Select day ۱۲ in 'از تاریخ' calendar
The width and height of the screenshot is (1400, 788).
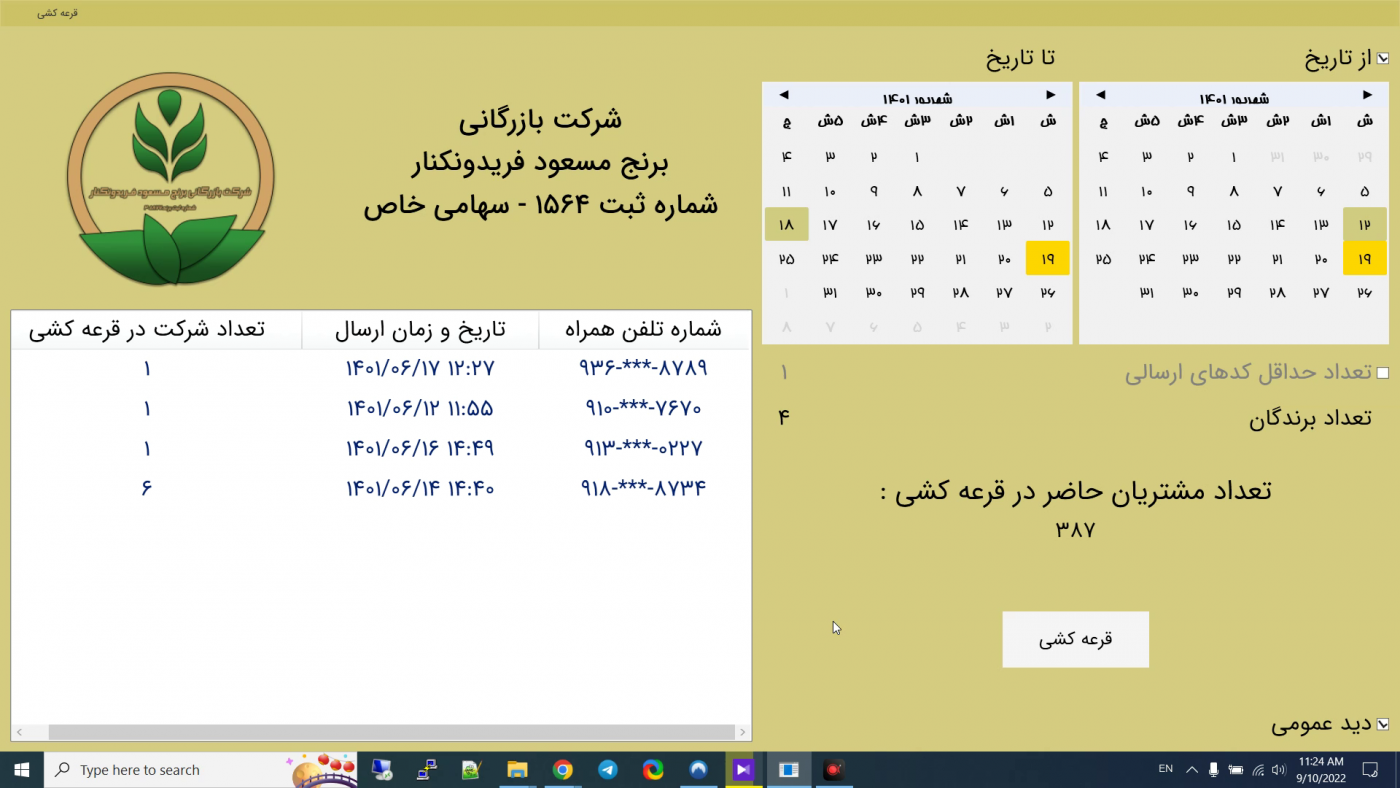[x=1365, y=225]
